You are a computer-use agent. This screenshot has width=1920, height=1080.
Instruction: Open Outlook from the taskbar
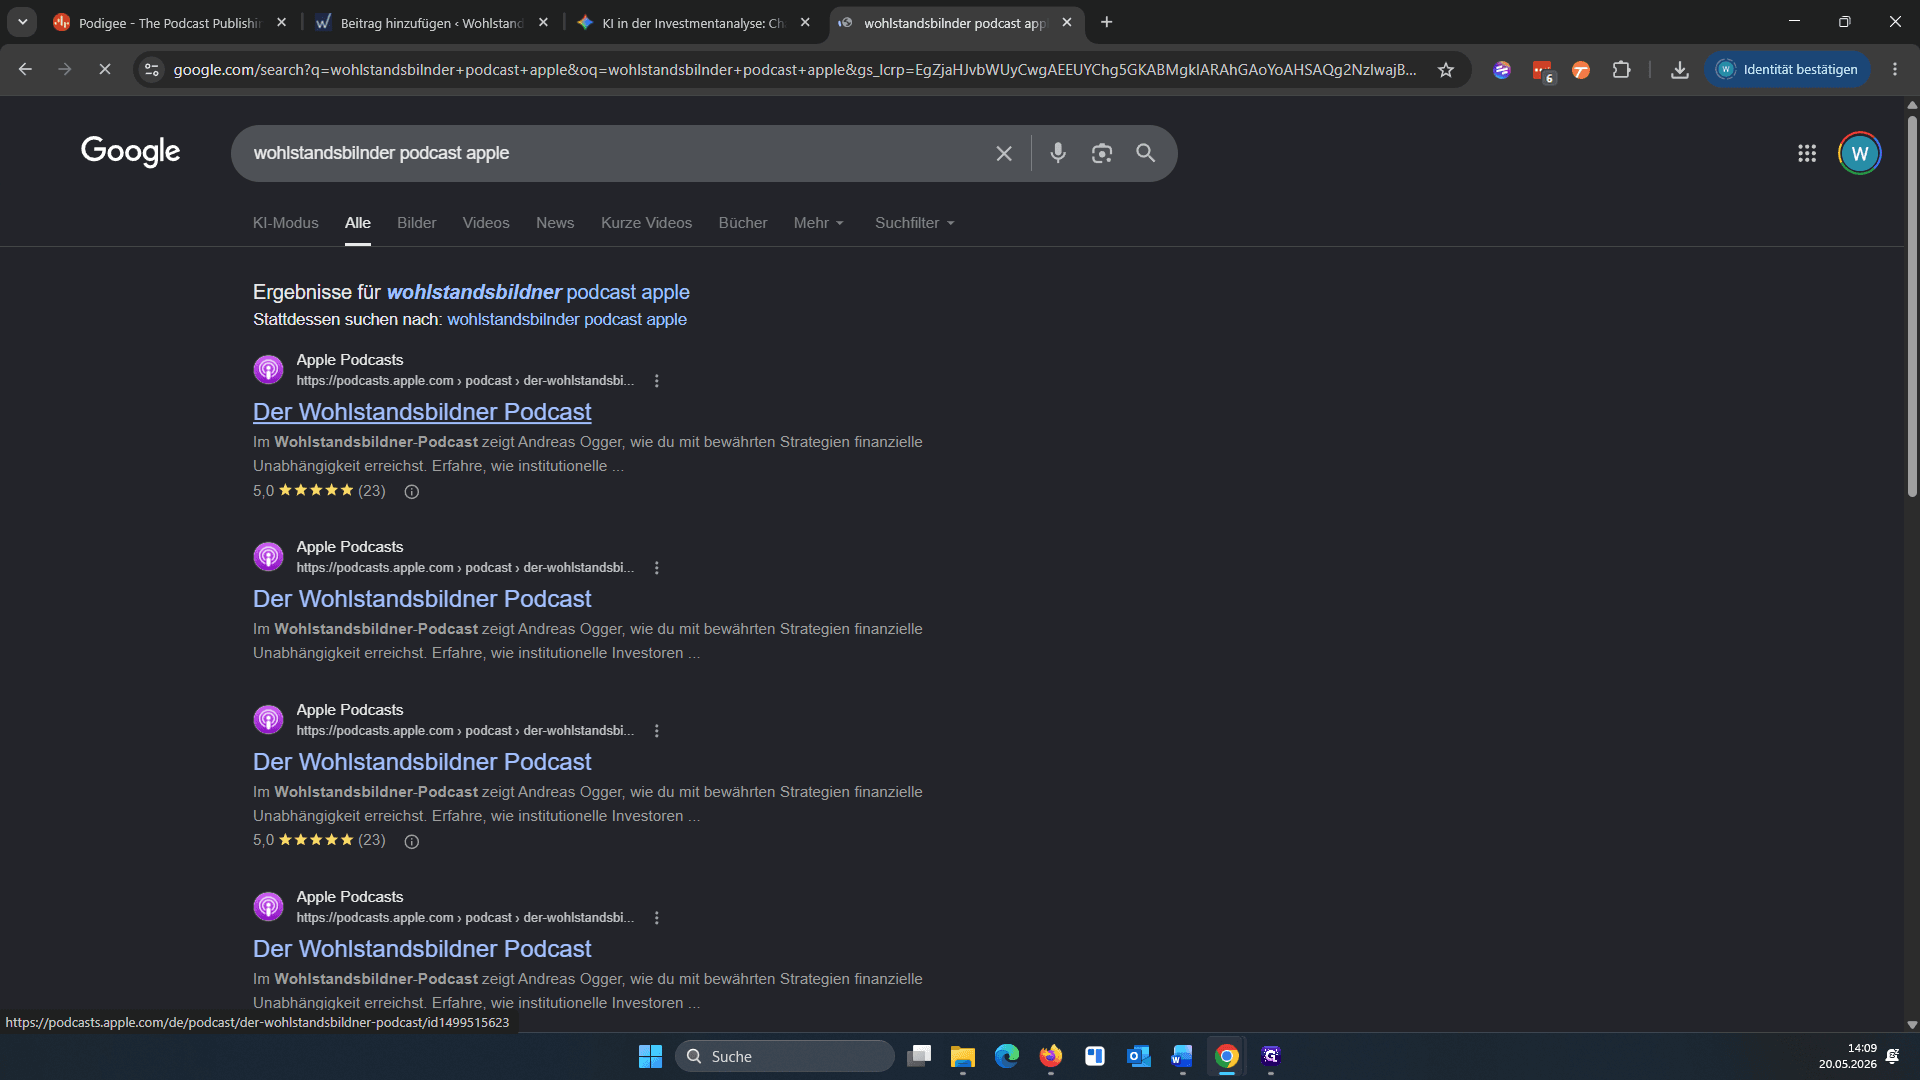[x=1139, y=1056]
